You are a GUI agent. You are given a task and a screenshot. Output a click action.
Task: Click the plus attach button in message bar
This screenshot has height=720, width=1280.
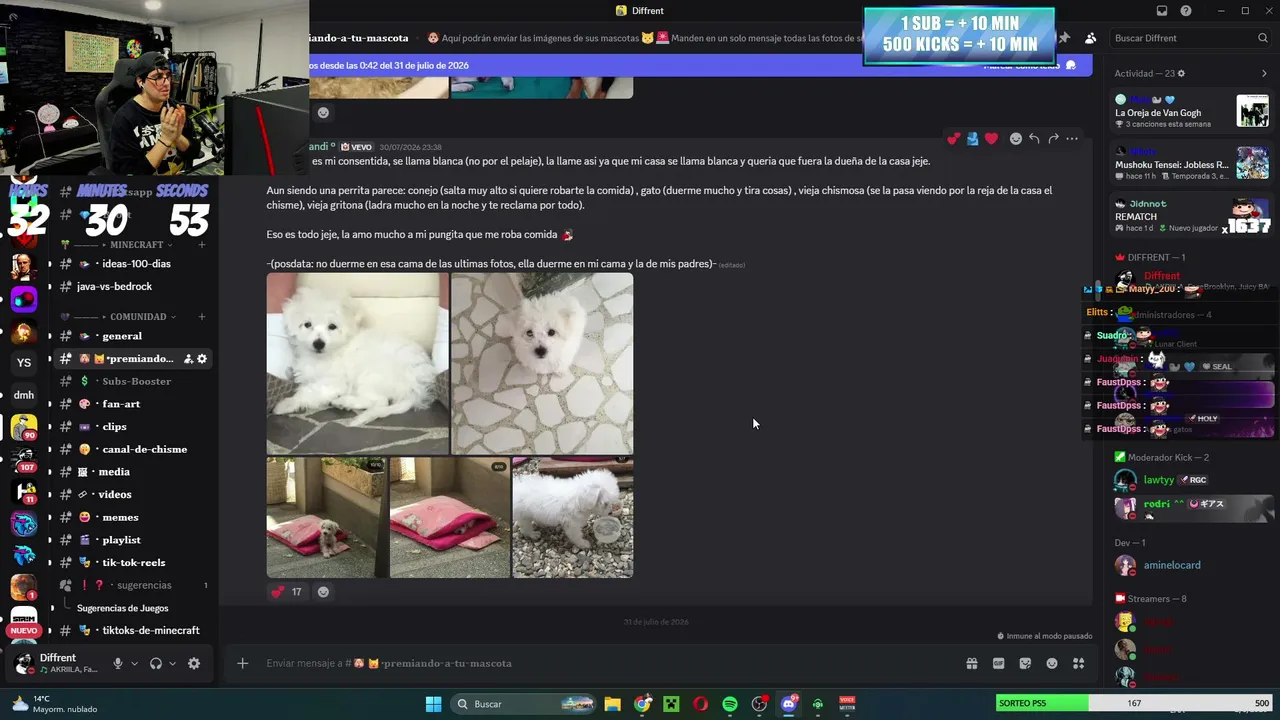pyautogui.click(x=242, y=663)
